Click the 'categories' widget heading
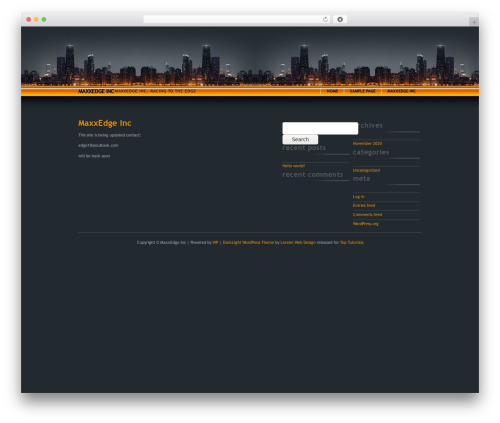This screenshot has height=423, width=500. pyautogui.click(x=371, y=152)
